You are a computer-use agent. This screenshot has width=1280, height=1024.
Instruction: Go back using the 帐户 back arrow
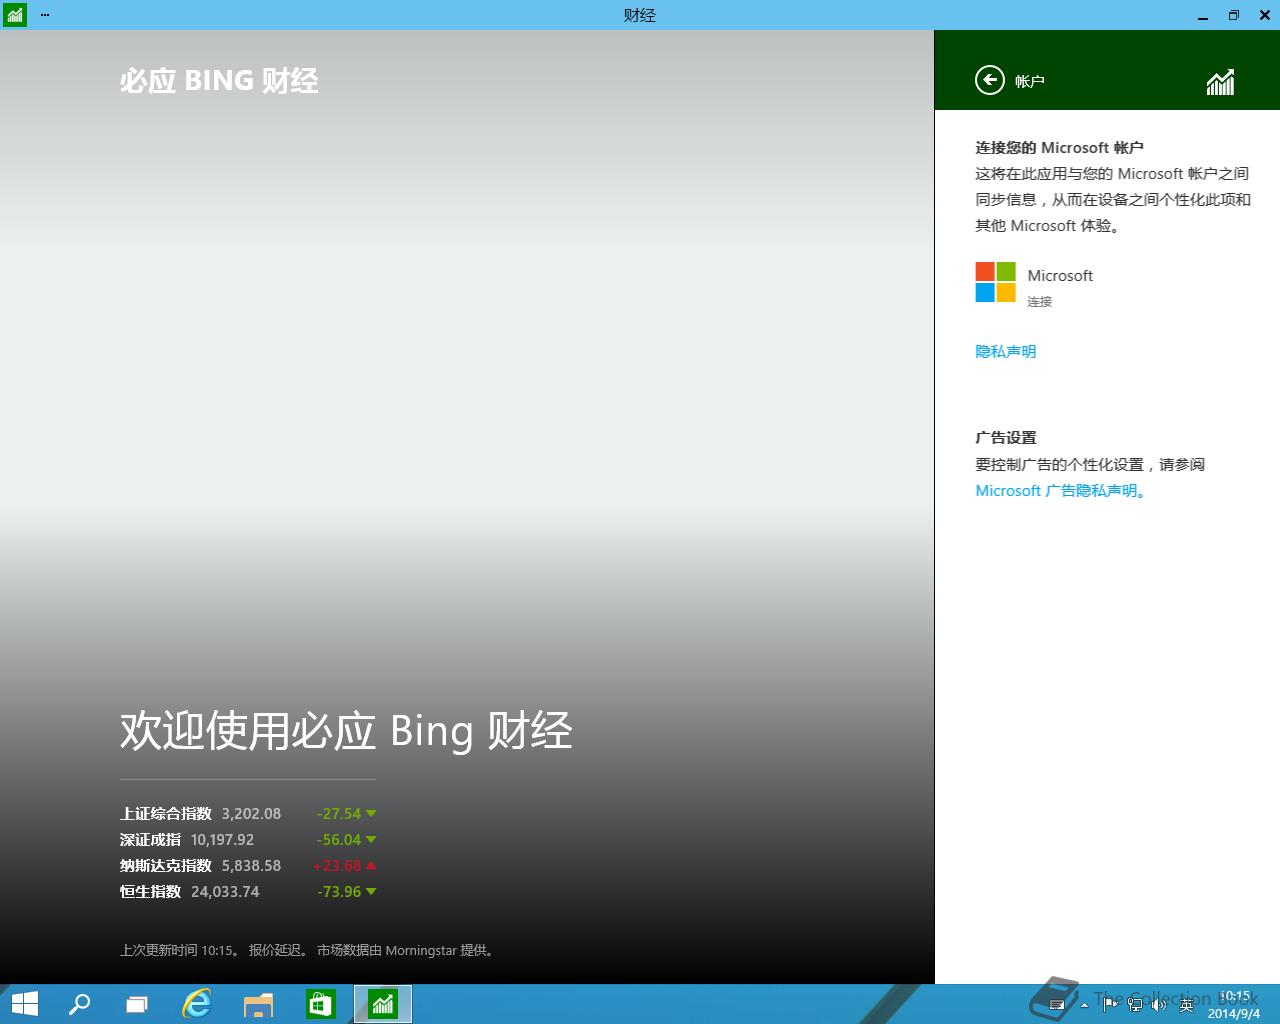989,80
